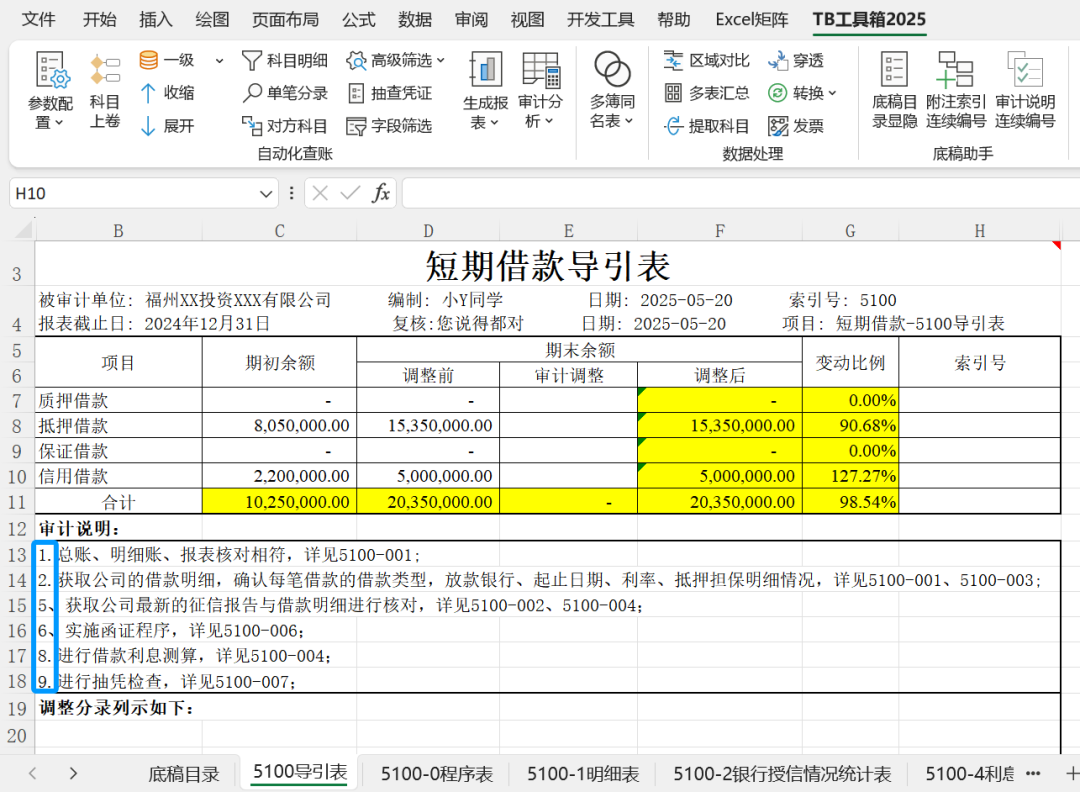The image size is (1080, 792).
Task: Click the 短期借款导引表 title cell
Action: 548,266
